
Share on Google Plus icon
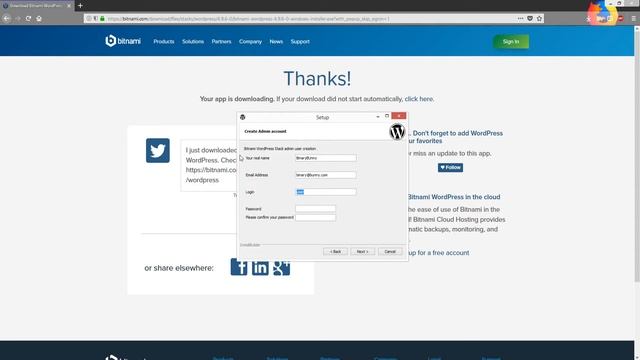[282, 268]
